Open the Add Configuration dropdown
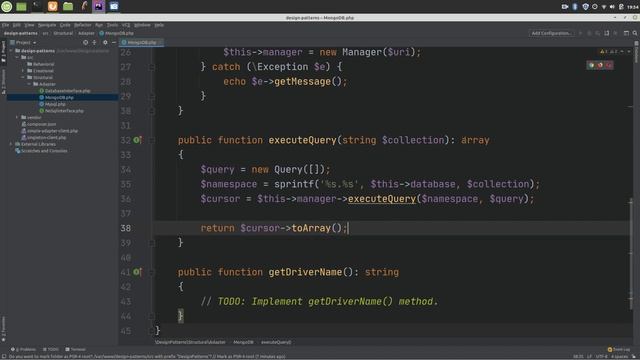The image size is (640, 360). pos(551,33)
